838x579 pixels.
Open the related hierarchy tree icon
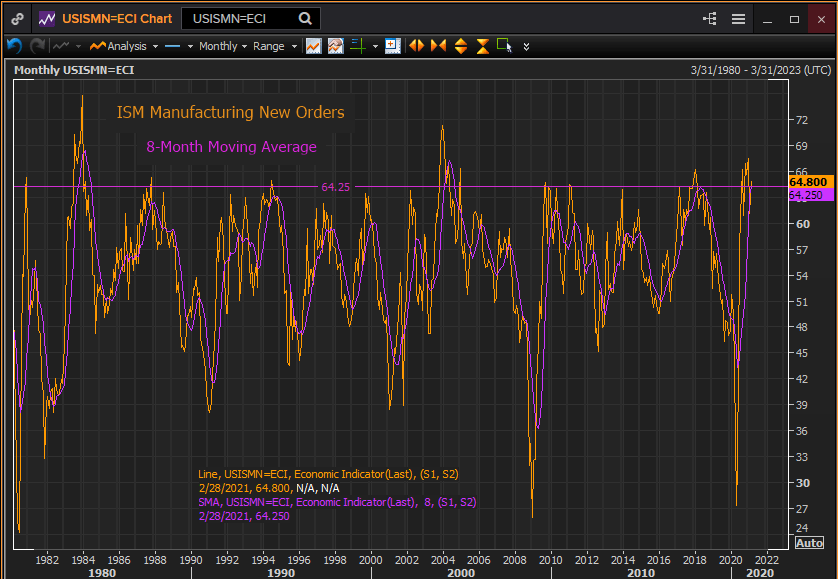point(710,18)
